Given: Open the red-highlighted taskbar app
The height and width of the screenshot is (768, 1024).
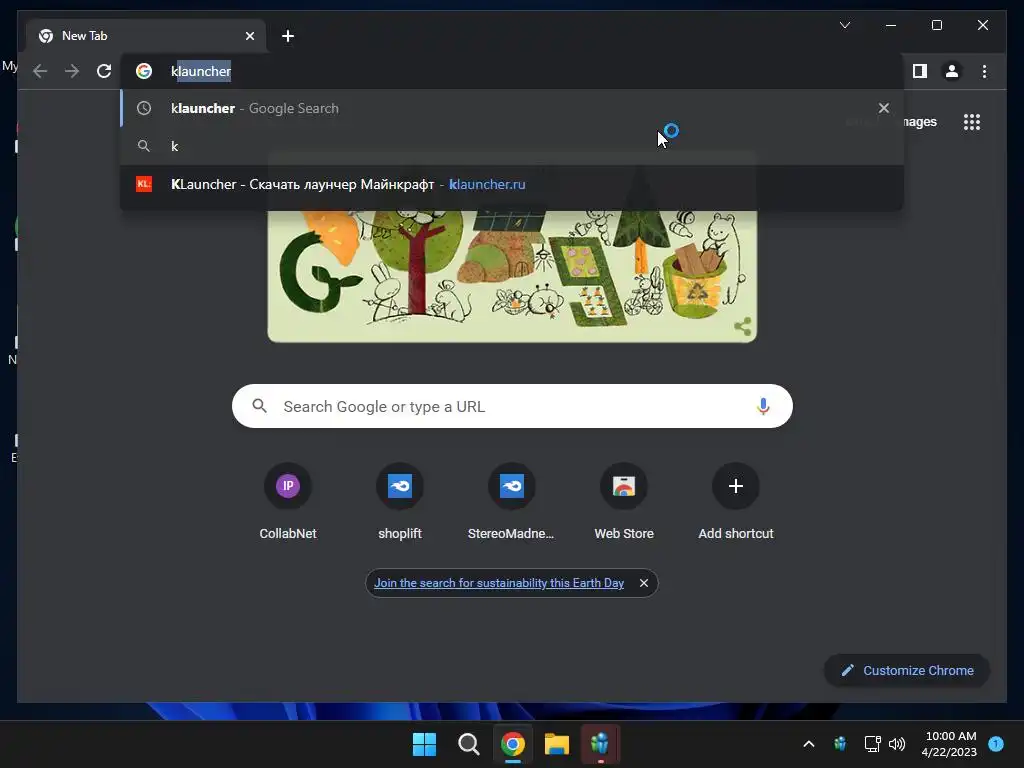Looking at the screenshot, I should pyautogui.click(x=600, y=744).
